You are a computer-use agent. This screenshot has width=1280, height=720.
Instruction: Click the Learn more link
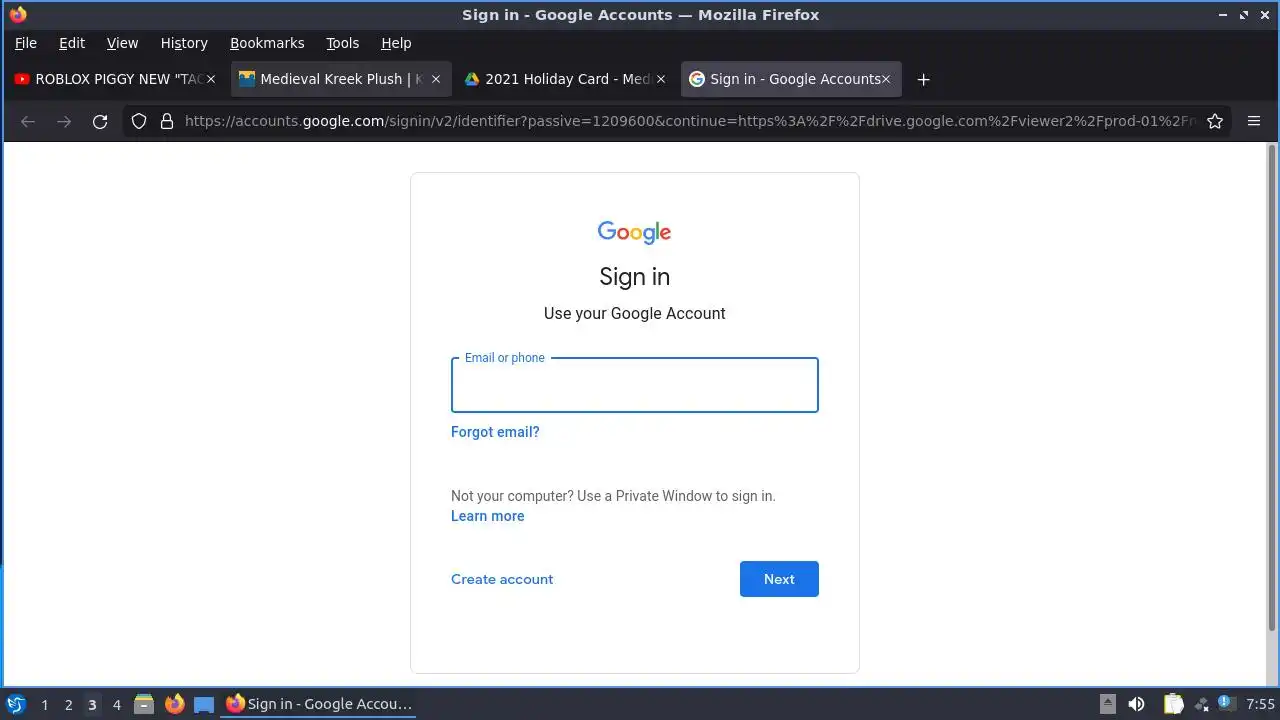tap(487, 516)
